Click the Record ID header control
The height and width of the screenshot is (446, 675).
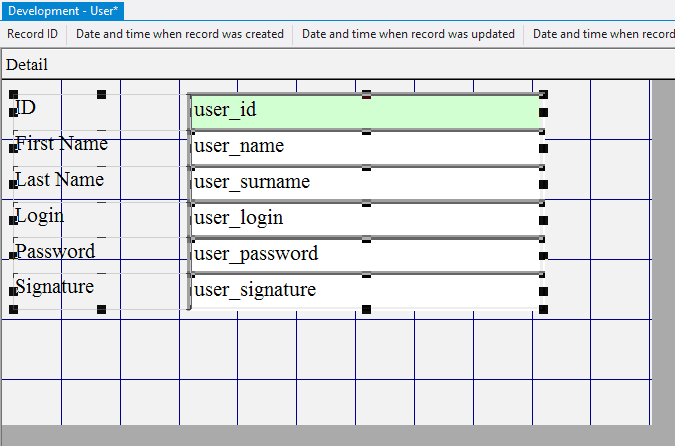tap(33, 34)
